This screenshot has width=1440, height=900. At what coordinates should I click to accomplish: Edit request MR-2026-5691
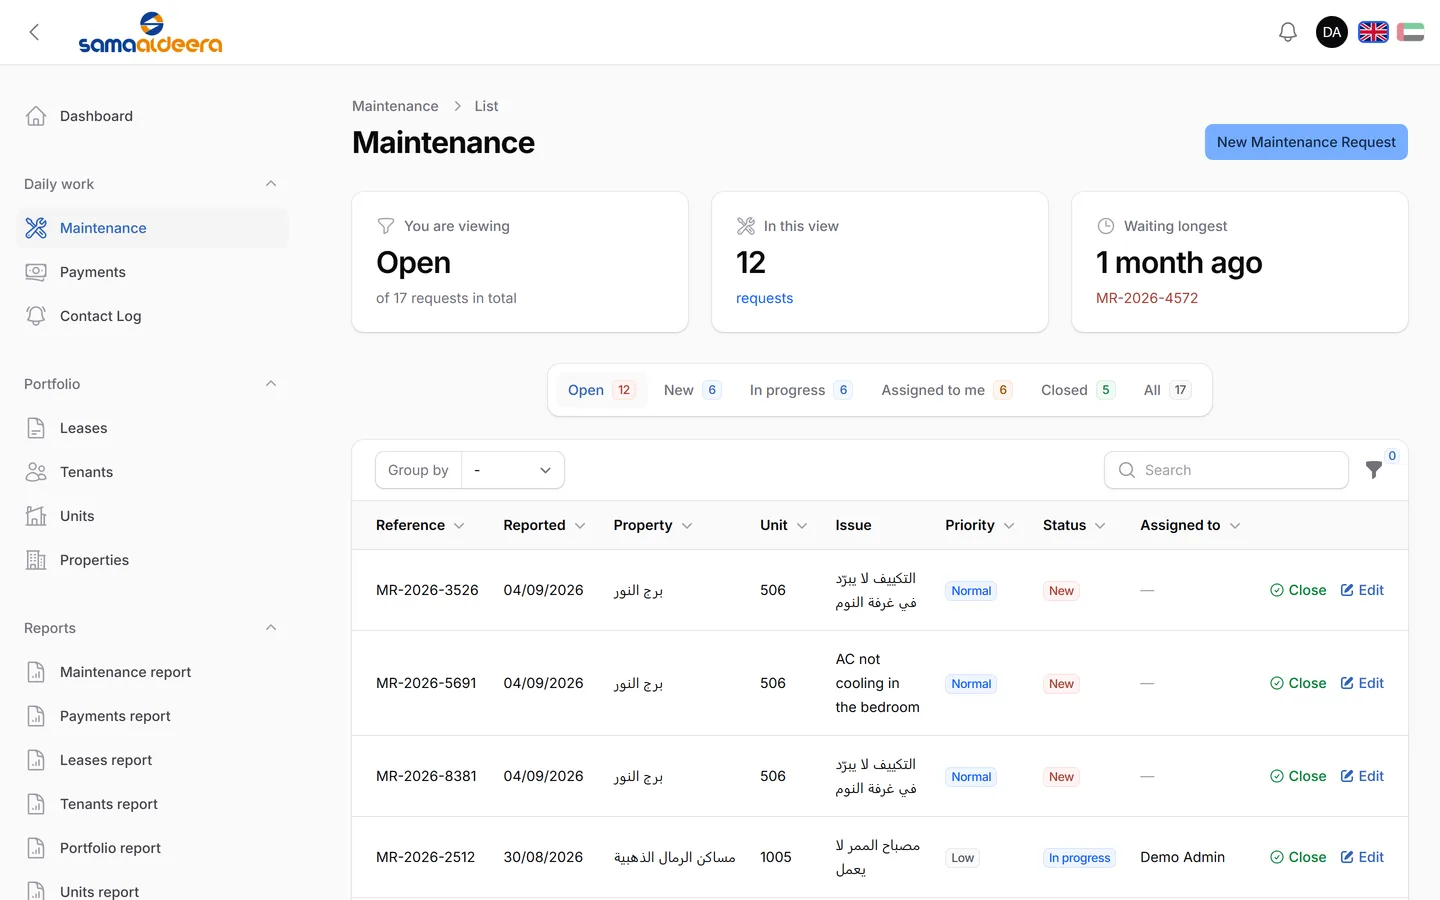point(1362,683)
